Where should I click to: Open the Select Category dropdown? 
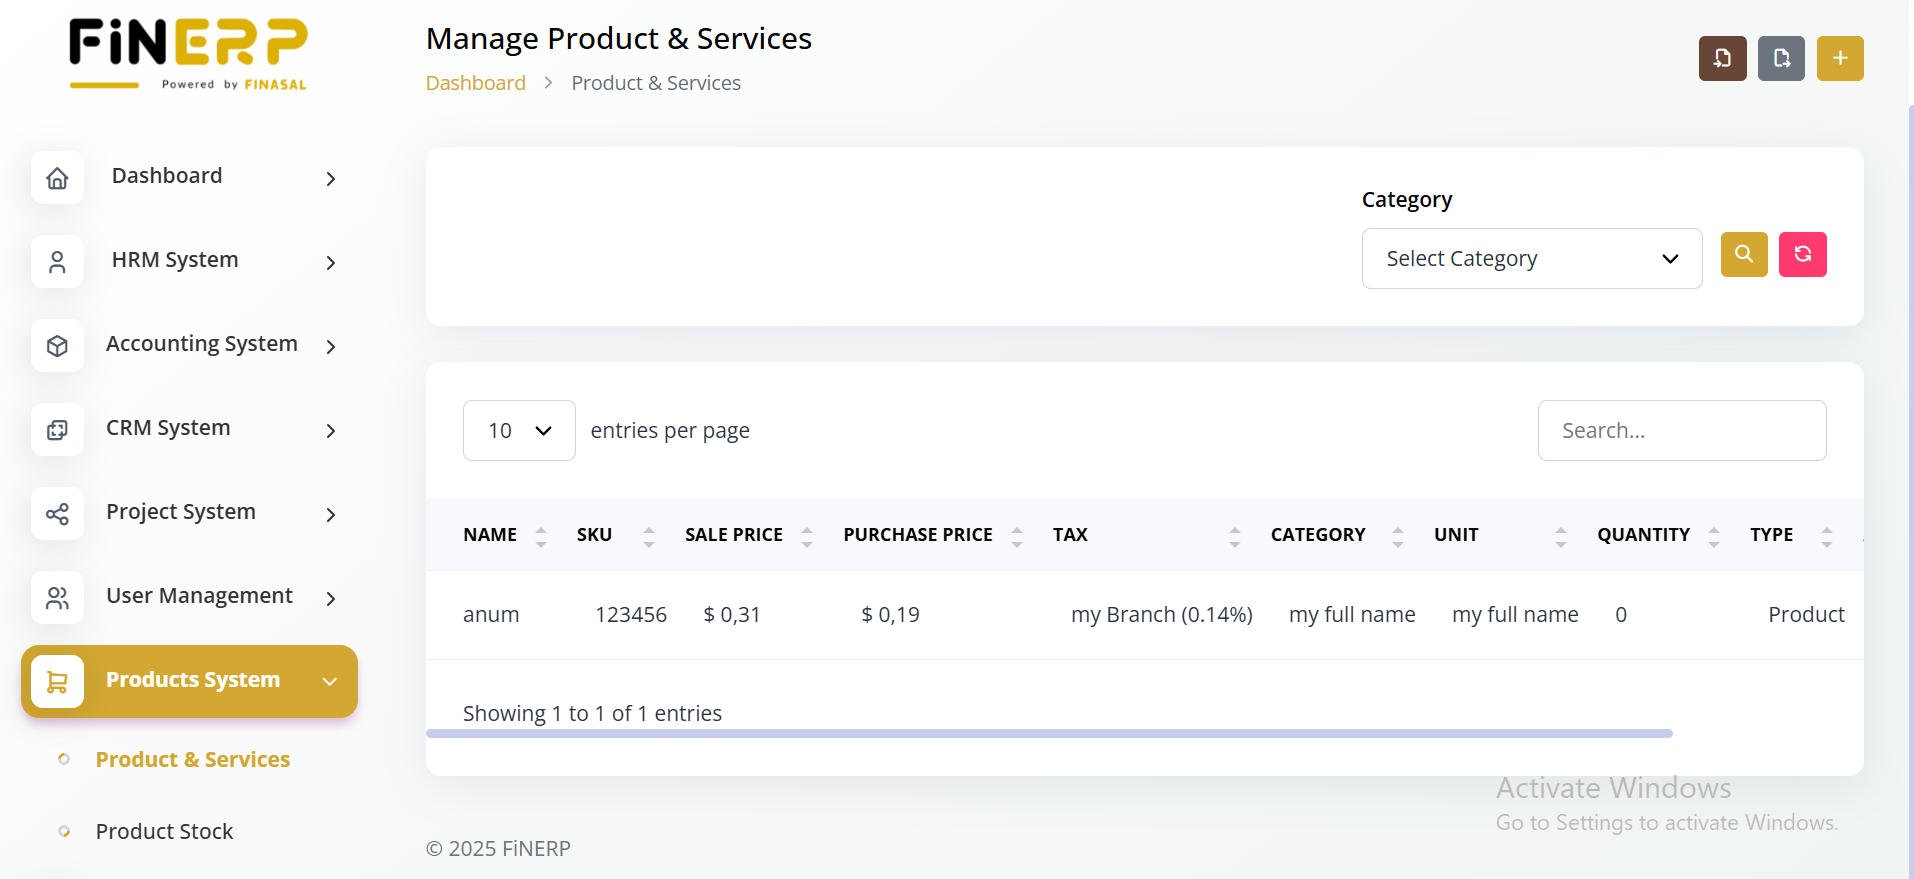coord(1531,259)
